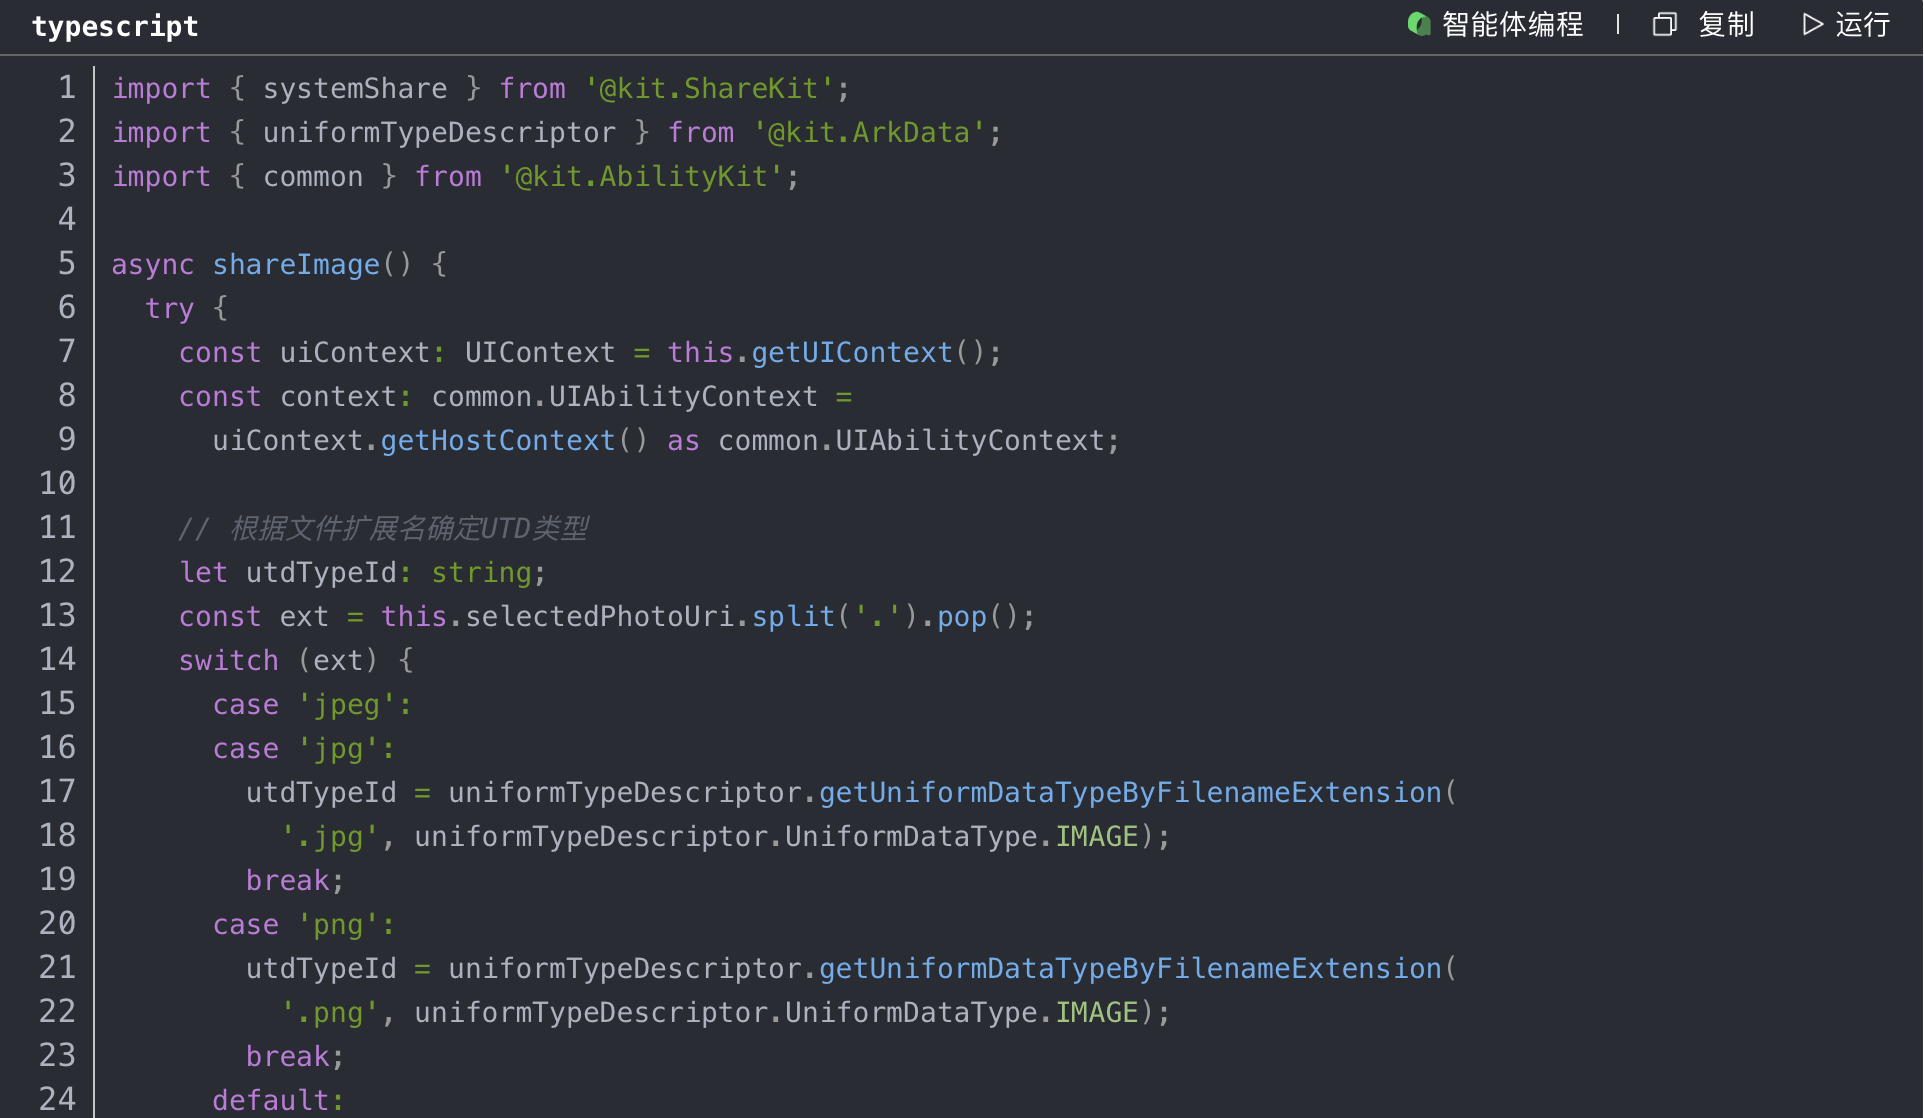
Task: Click line number 5 in gutter
Action: click(66, 264)
